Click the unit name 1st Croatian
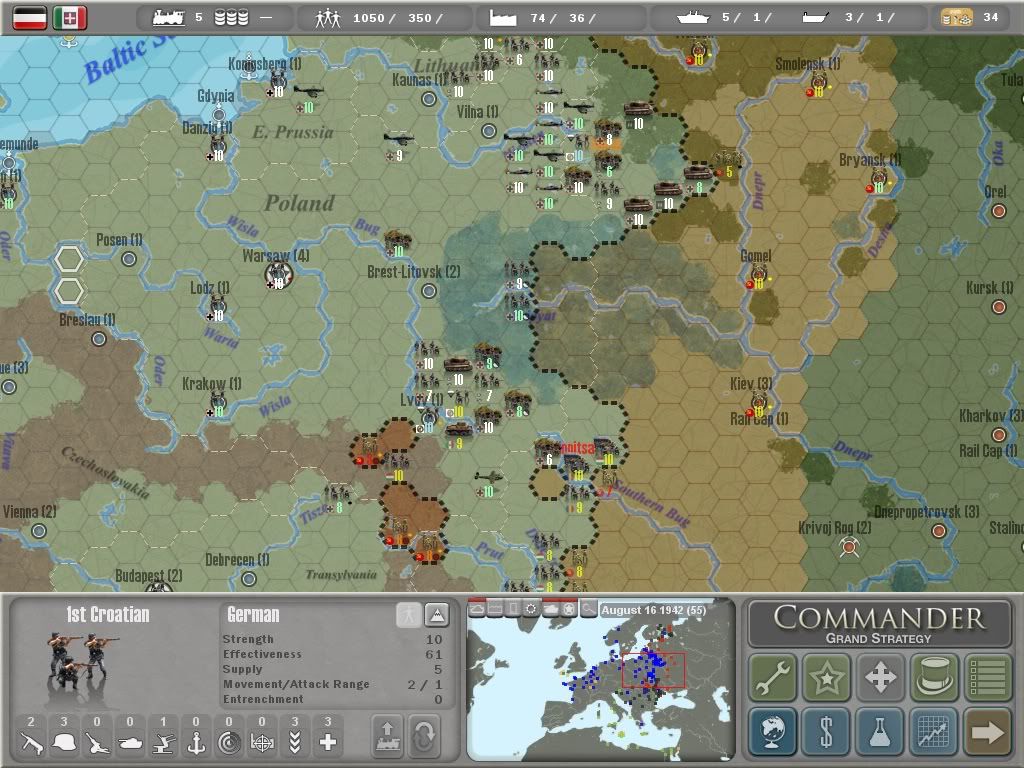 (108, 615)
